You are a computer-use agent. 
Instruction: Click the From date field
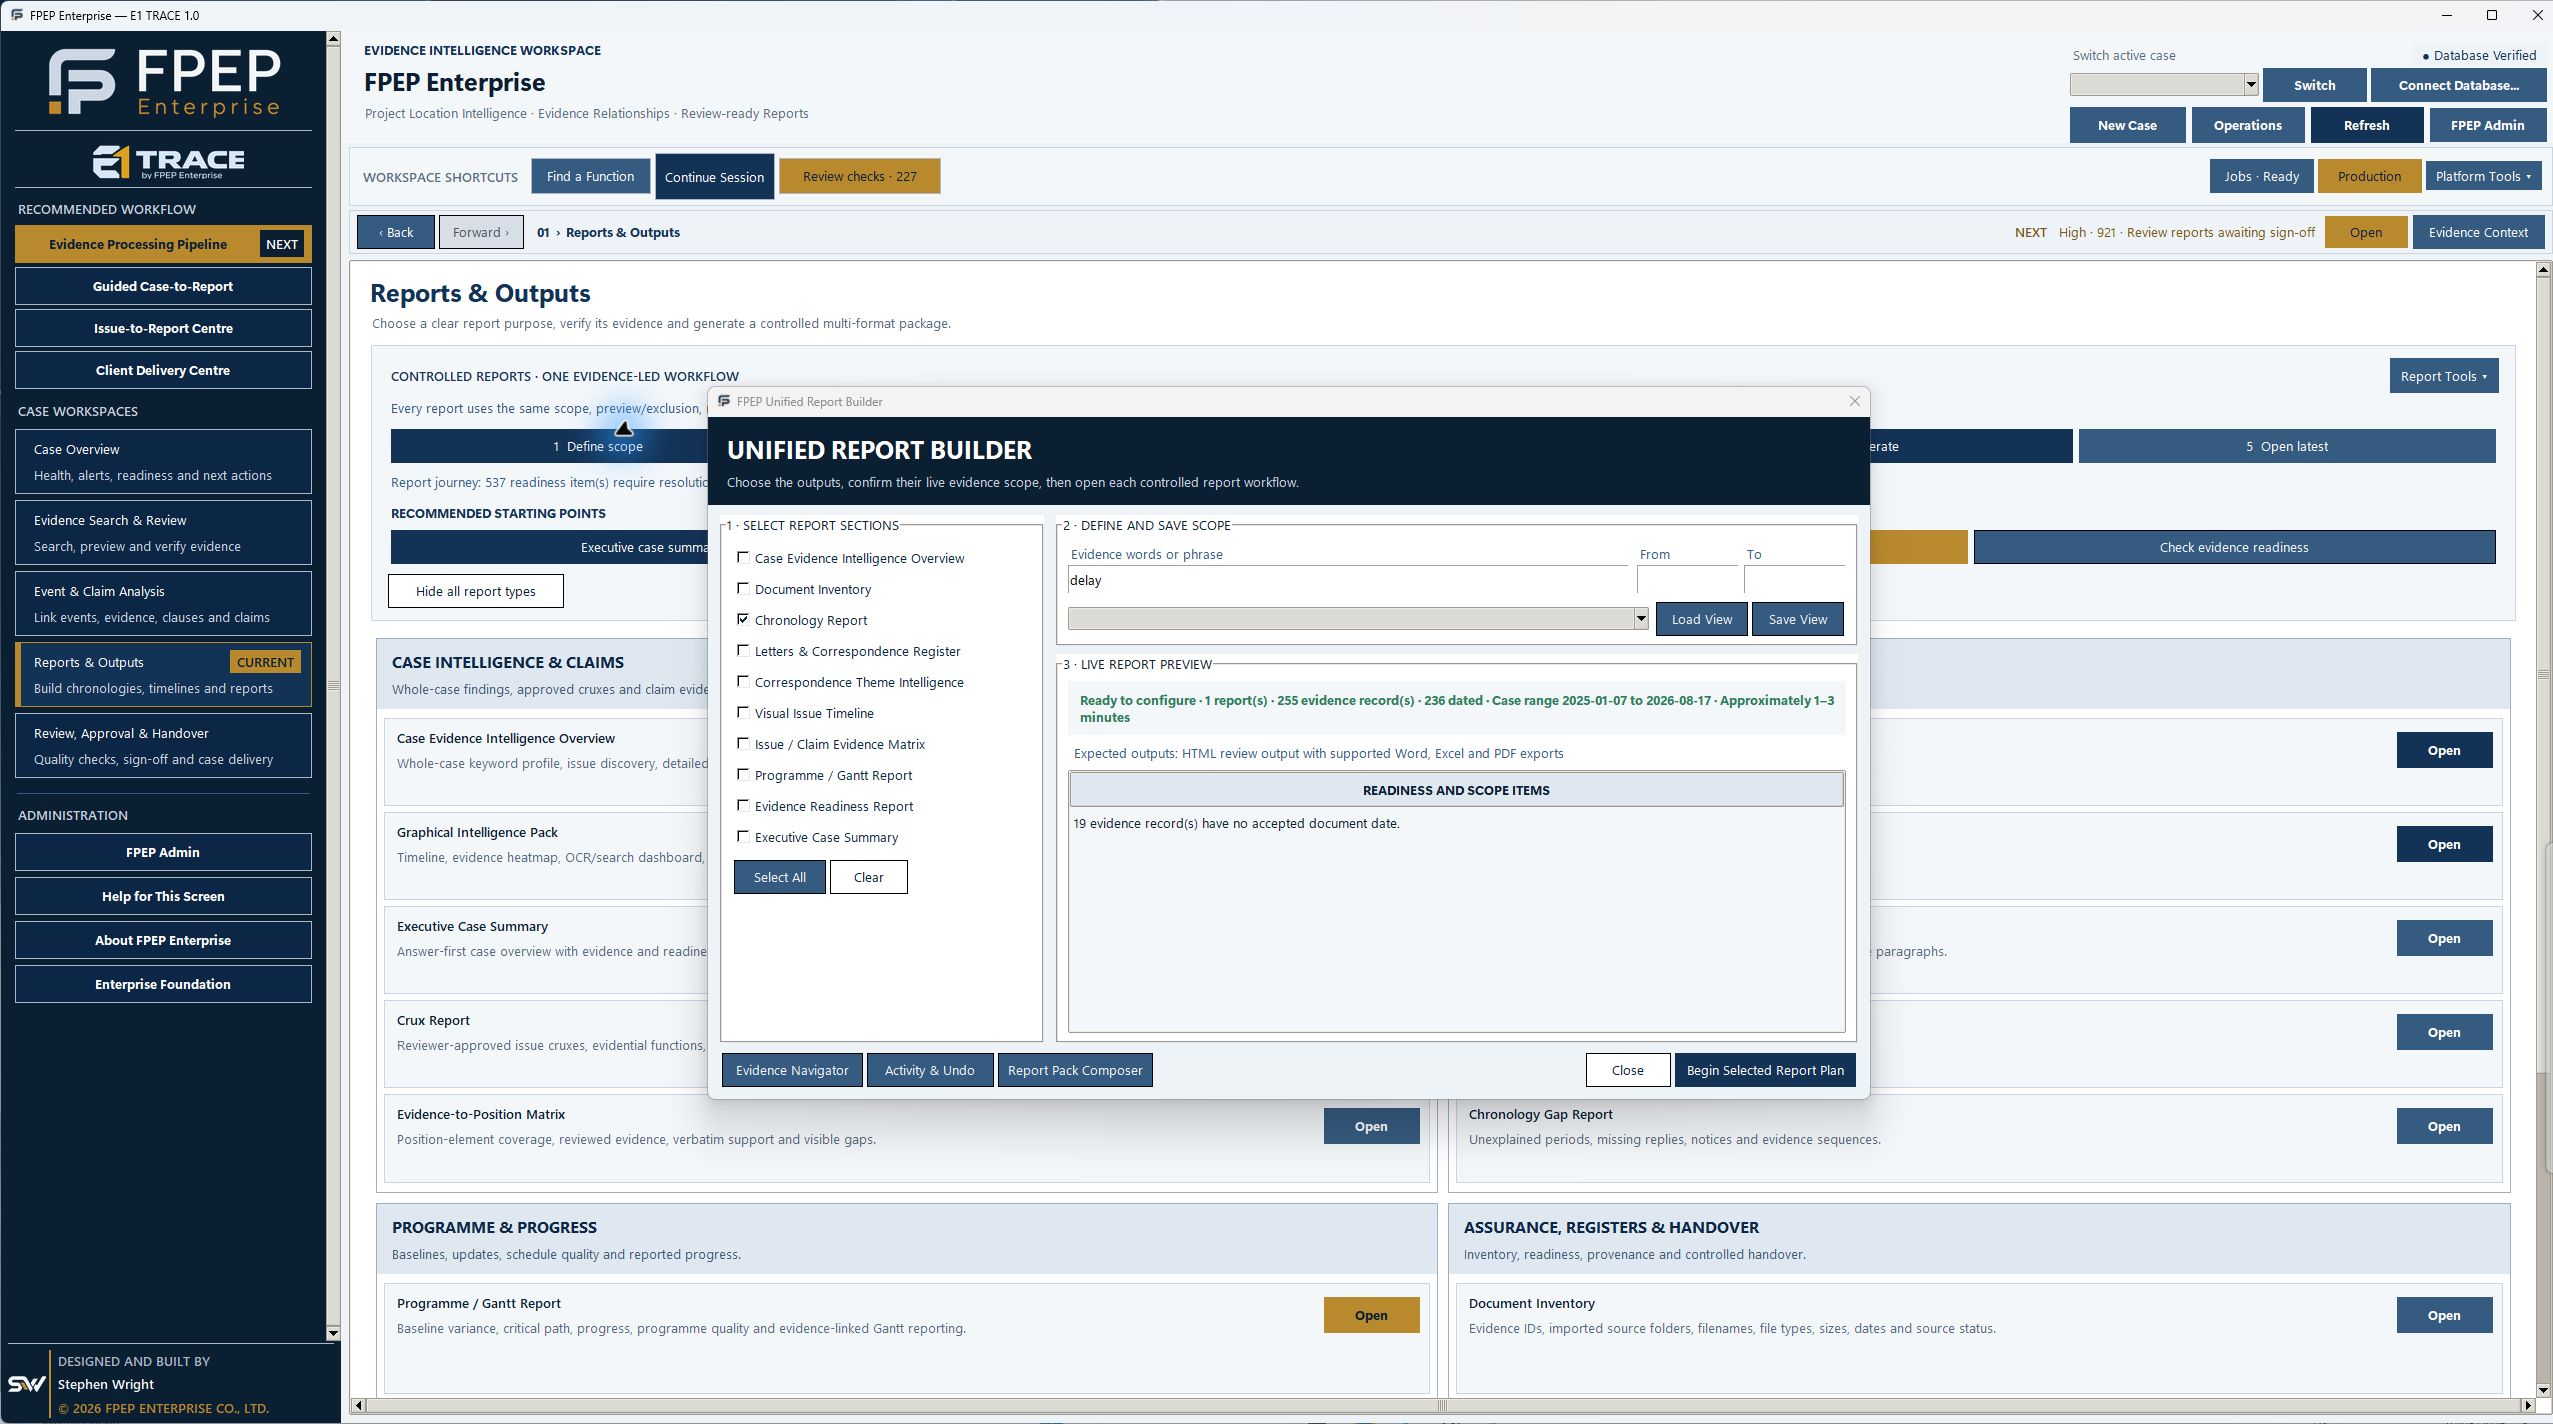coord(1687,581)
